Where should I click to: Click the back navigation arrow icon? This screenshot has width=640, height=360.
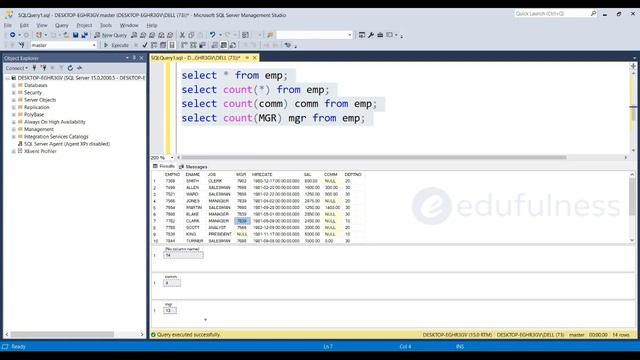pos(13,35)
